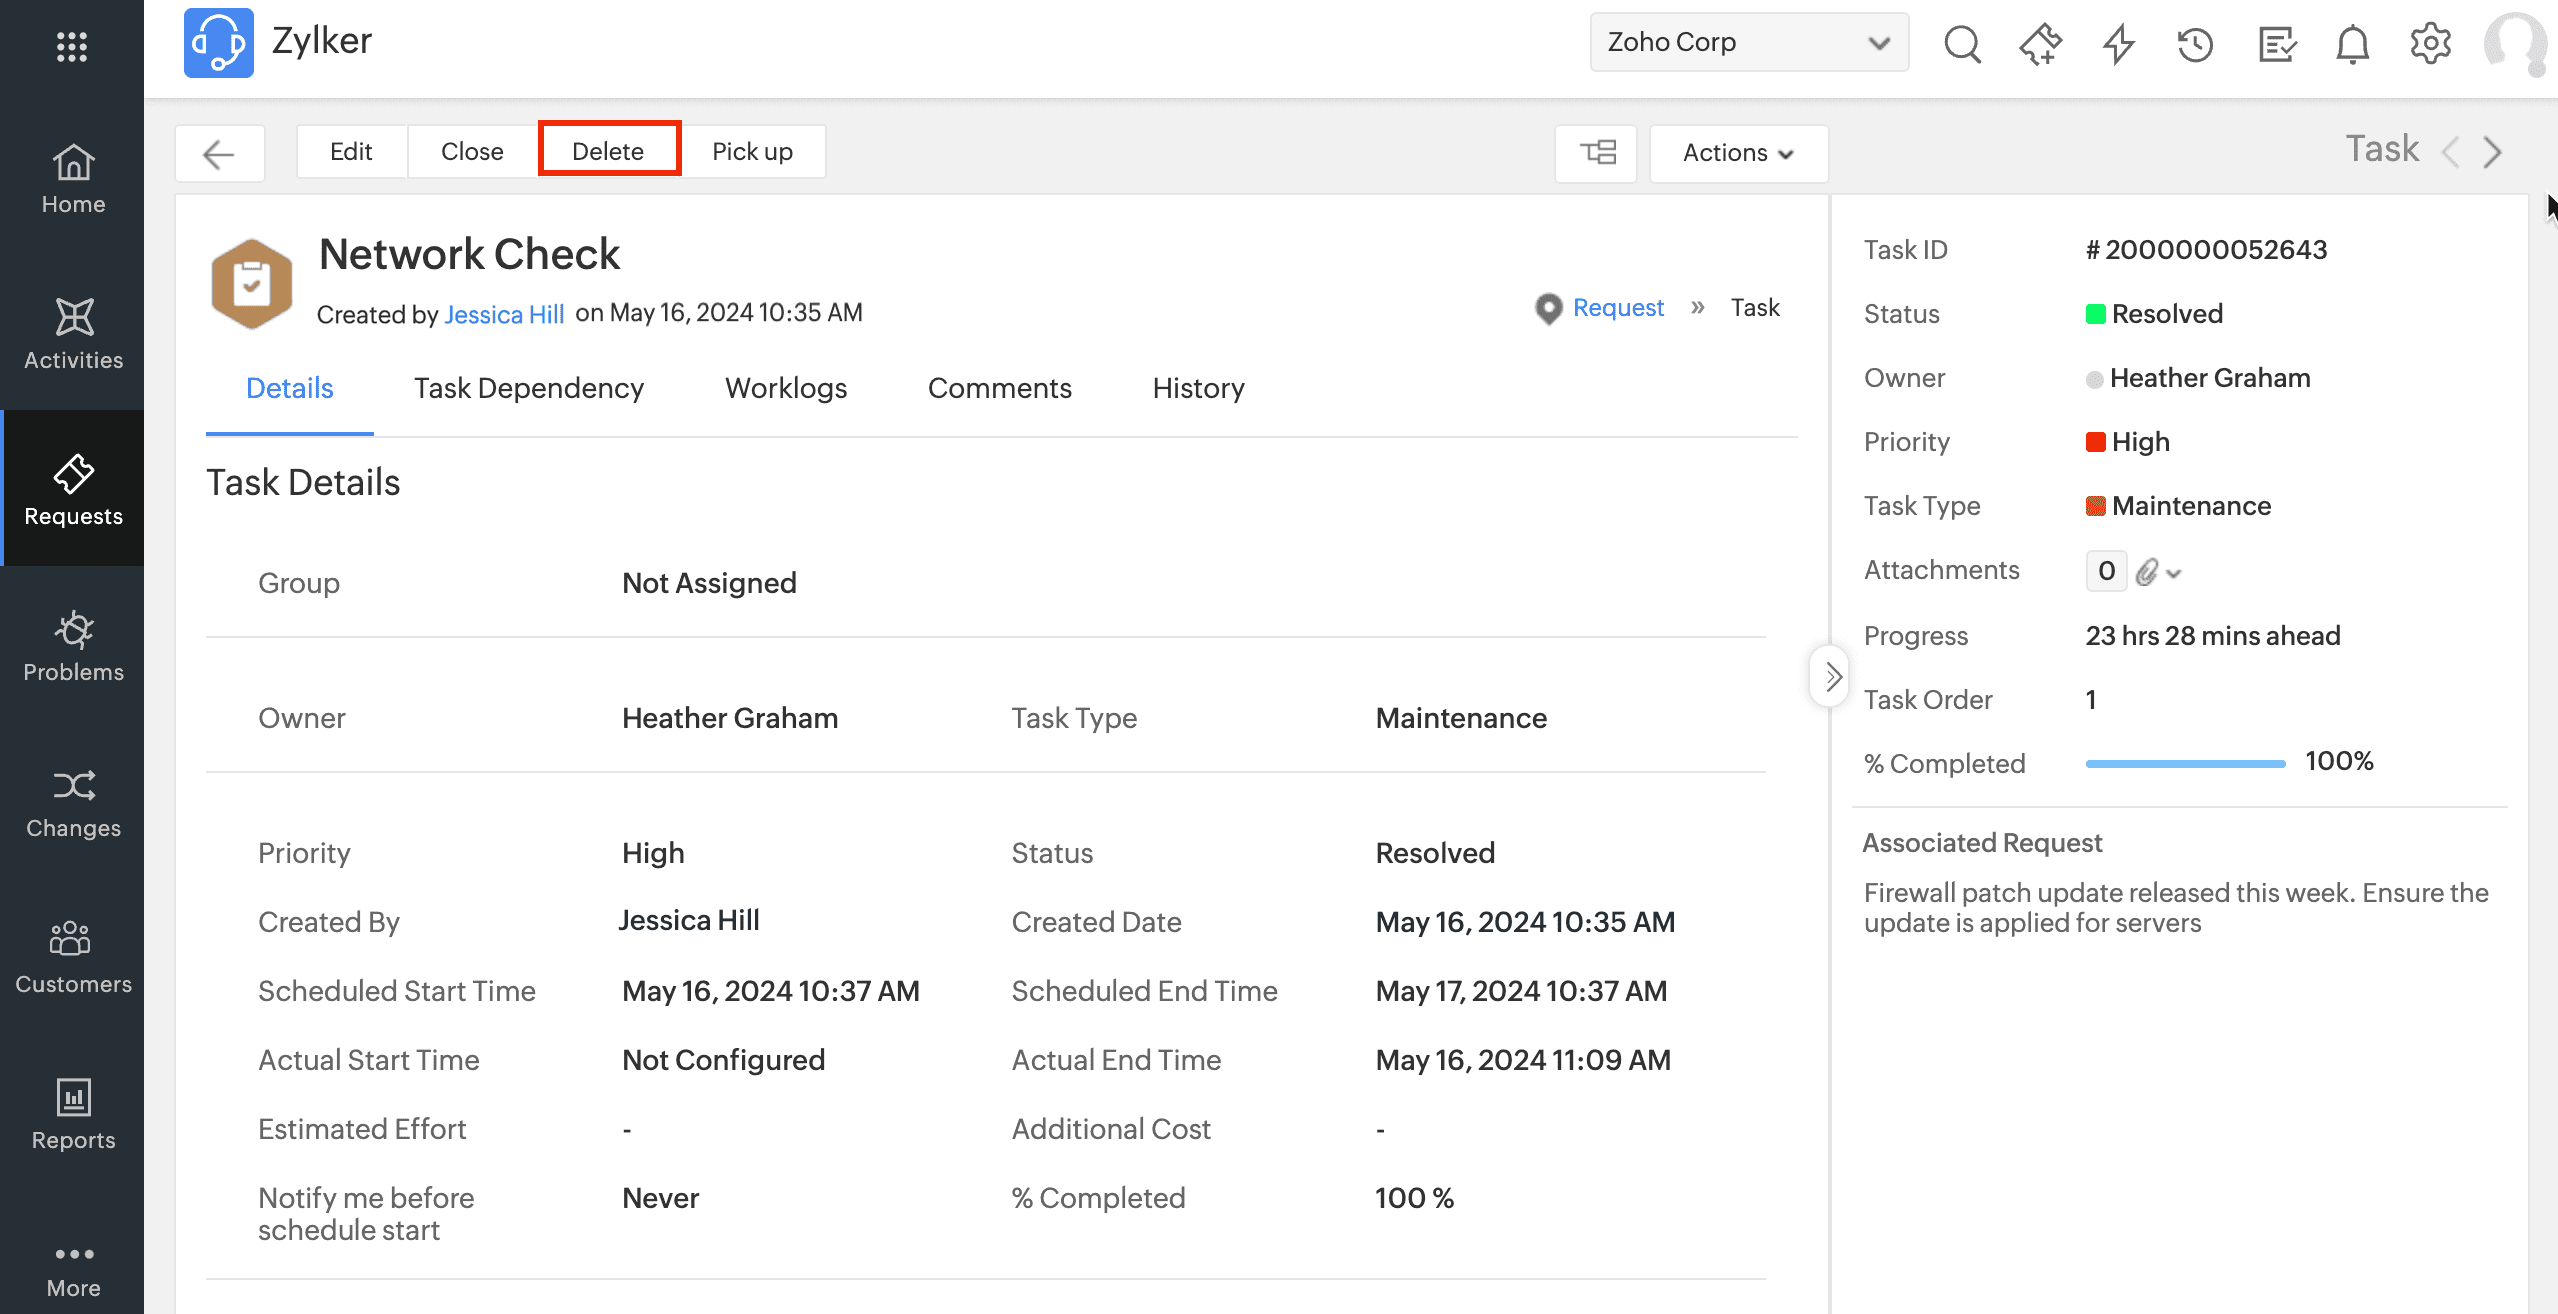Click the % Completed progress bar
The height and width of the screenshot is (1314, 2558).
tap(2185, 763)
